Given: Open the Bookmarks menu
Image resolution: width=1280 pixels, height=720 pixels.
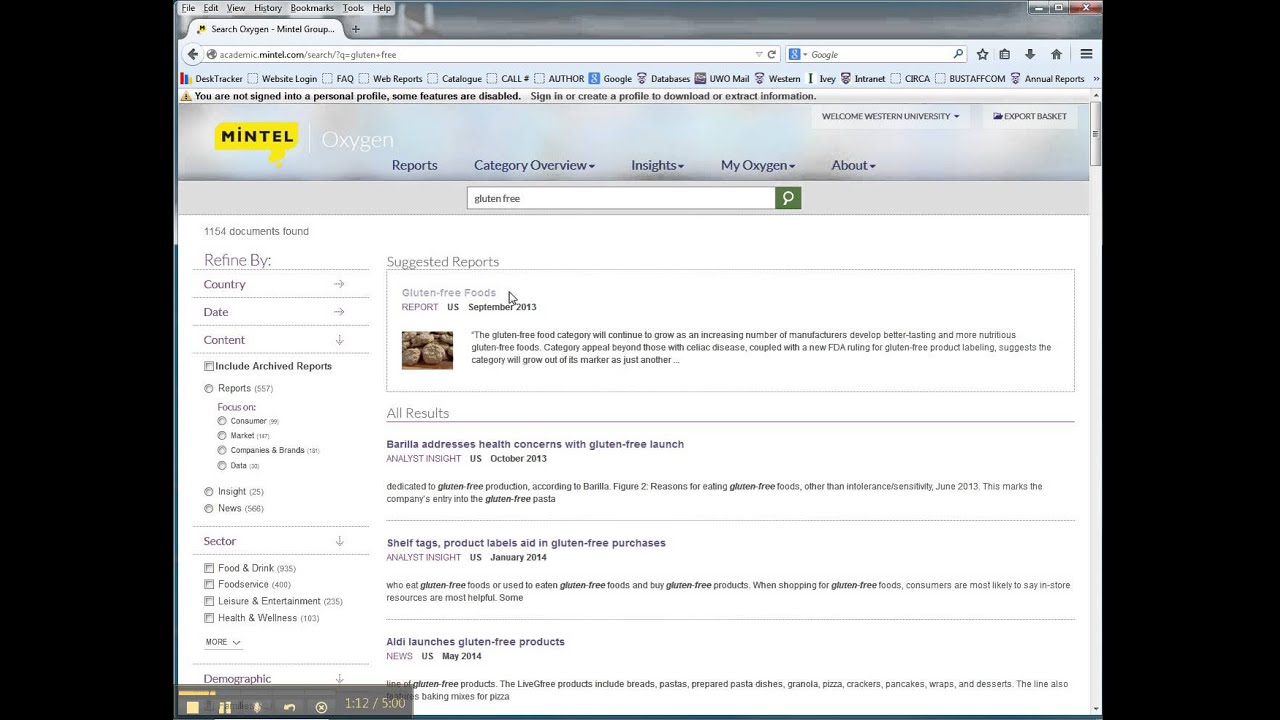Looking at the screenshot, I should [x=312, y=8].
